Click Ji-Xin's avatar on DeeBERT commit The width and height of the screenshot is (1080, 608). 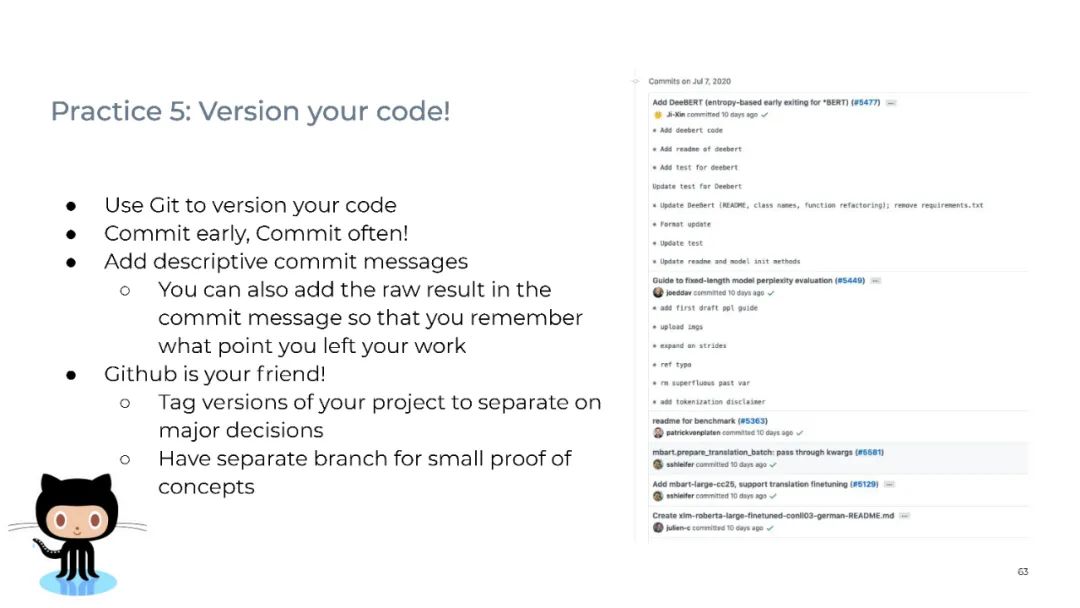[657, 115]
